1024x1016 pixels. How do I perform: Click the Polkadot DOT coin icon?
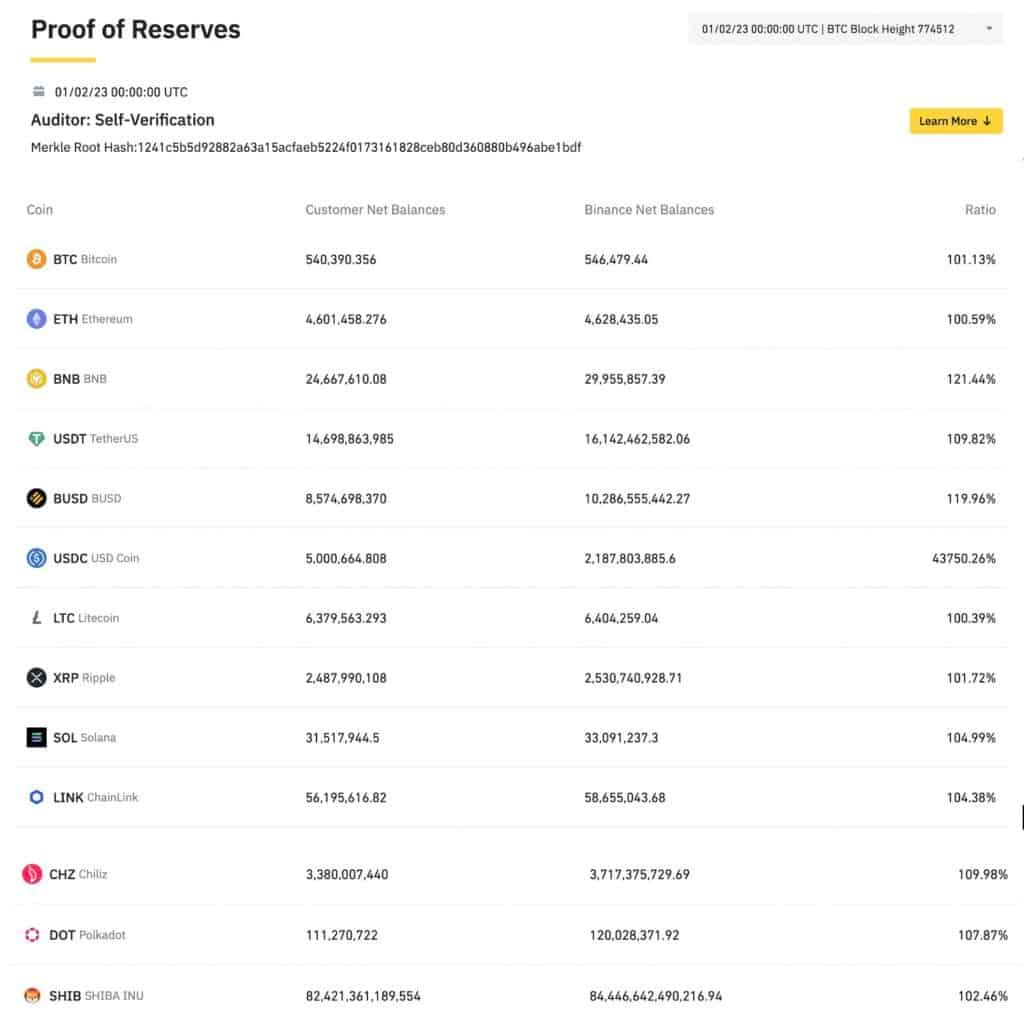click(x=32, y=935)
